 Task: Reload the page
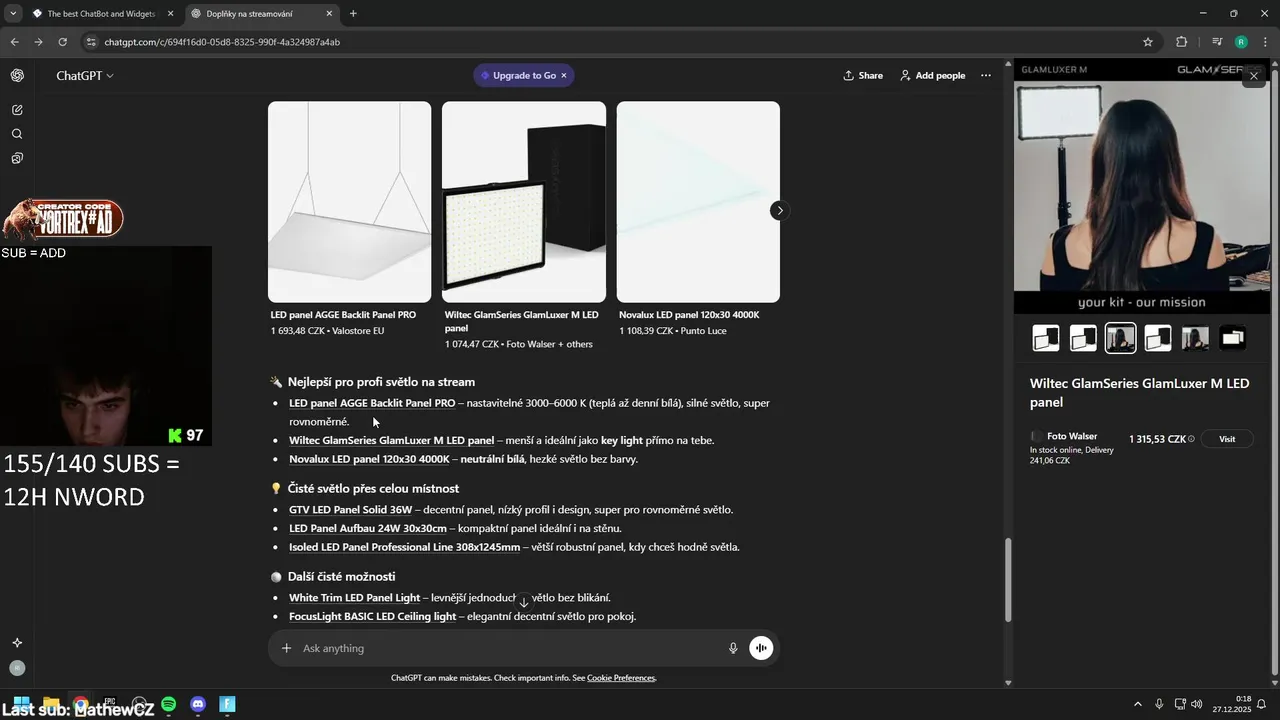point(62,42)
